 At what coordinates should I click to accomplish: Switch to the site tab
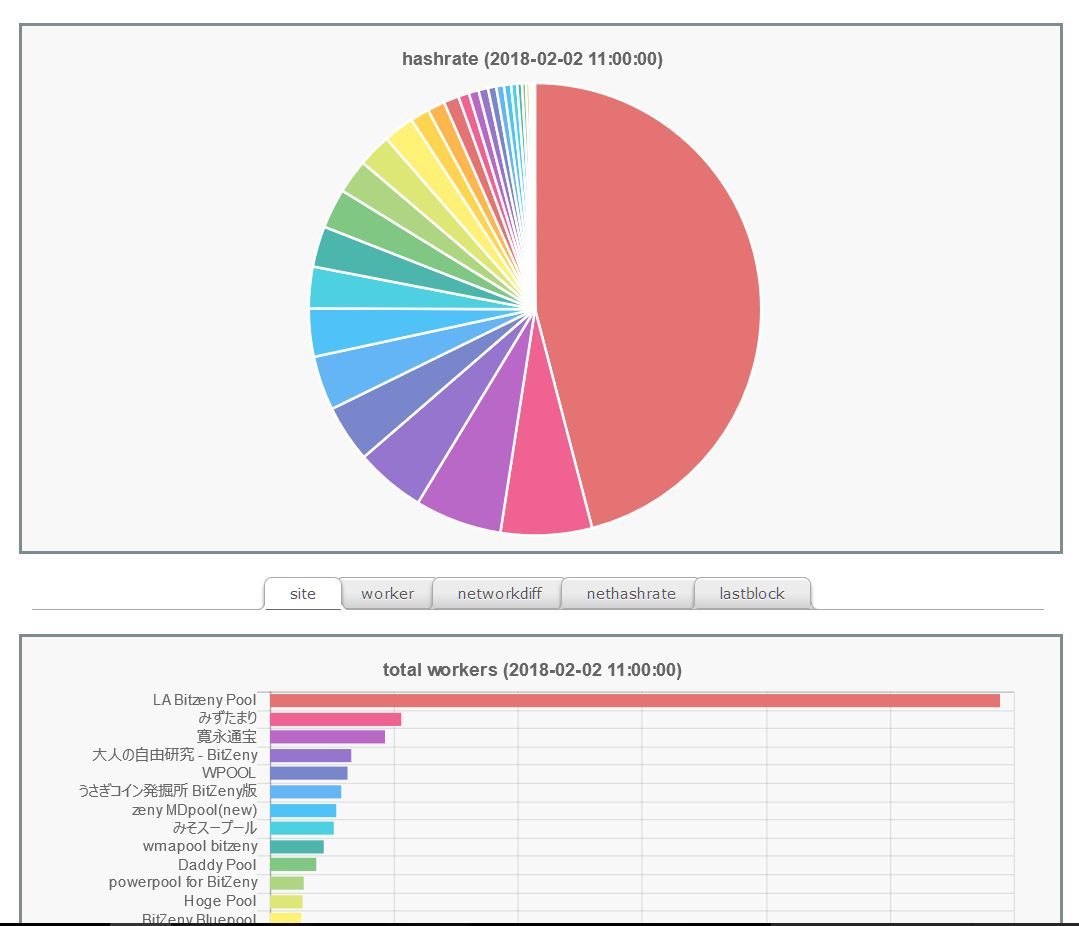[303, 593]
